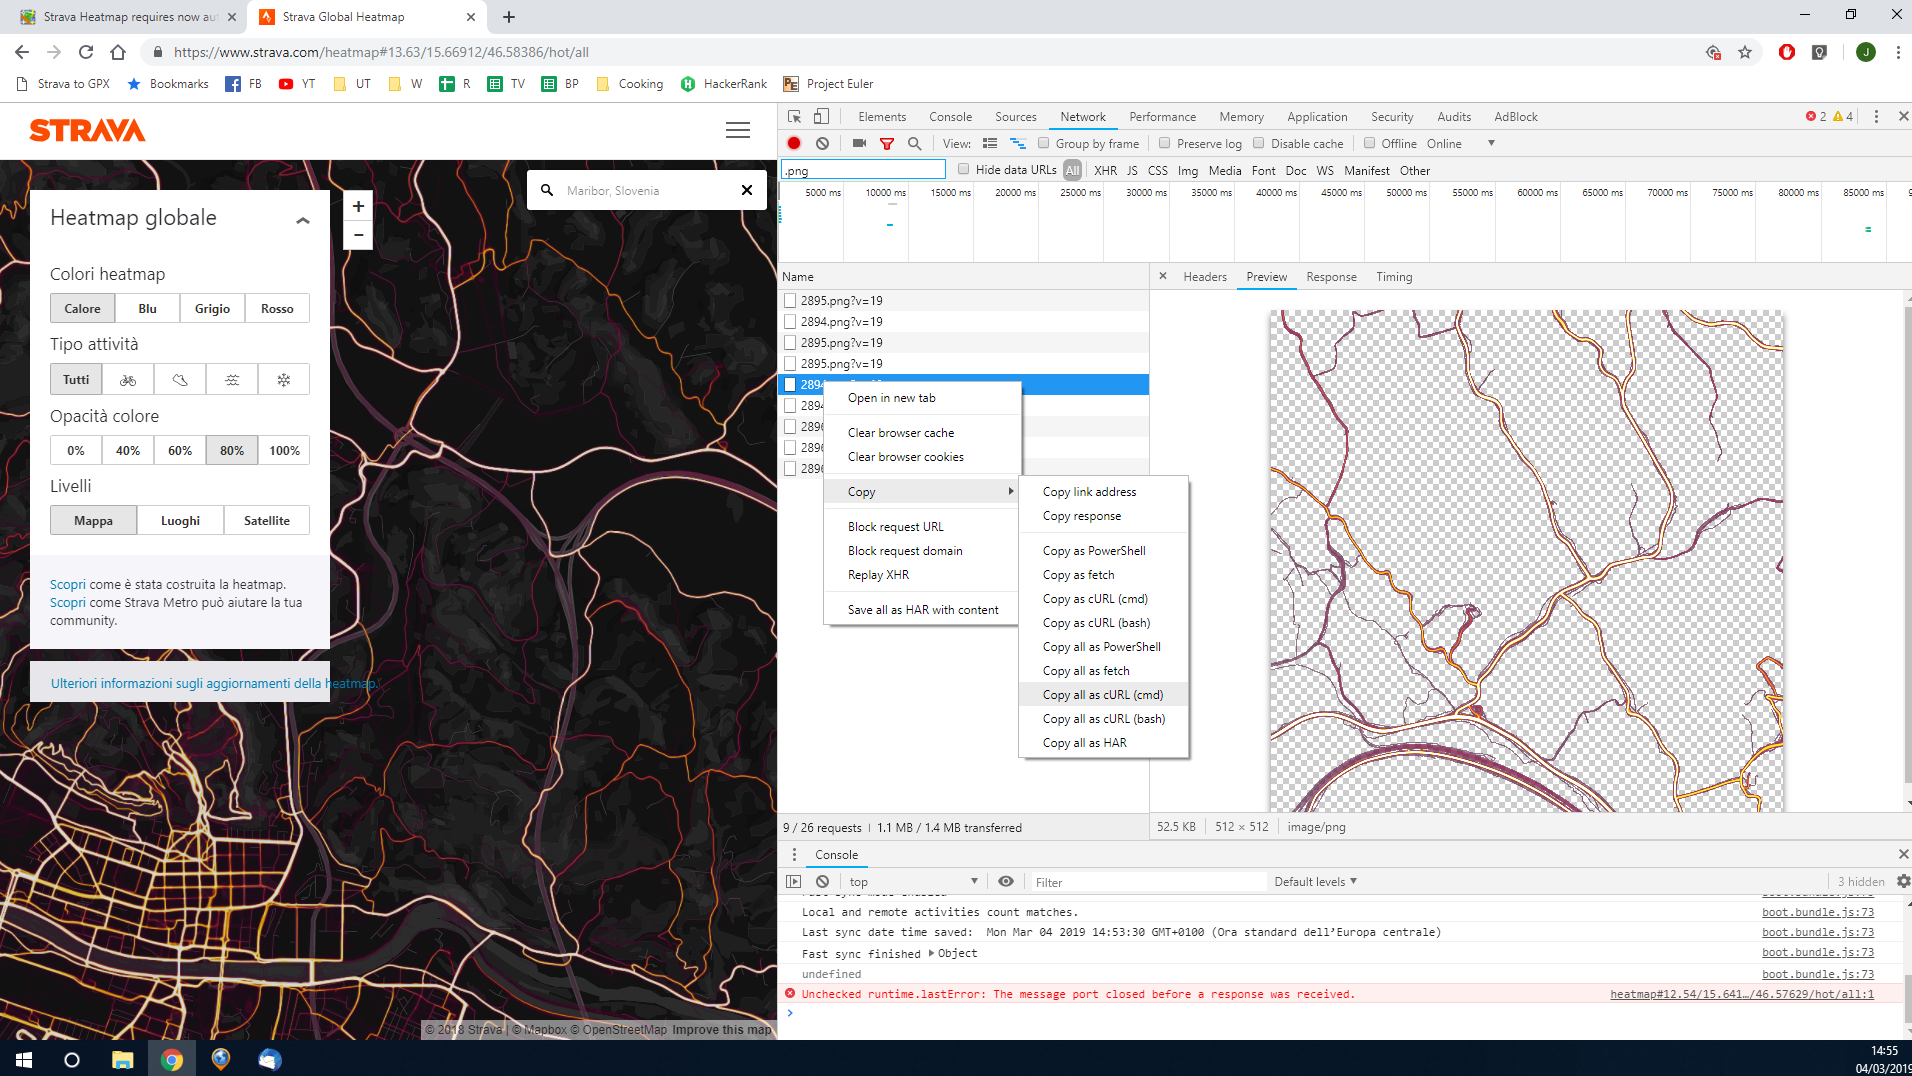Open the console top context dropdown
This screenshot has height=1076, width=1912.
(913, 882)
